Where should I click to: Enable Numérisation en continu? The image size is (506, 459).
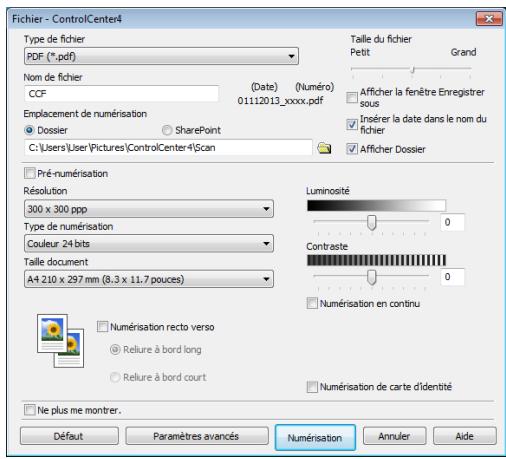[x=312, y=303]
